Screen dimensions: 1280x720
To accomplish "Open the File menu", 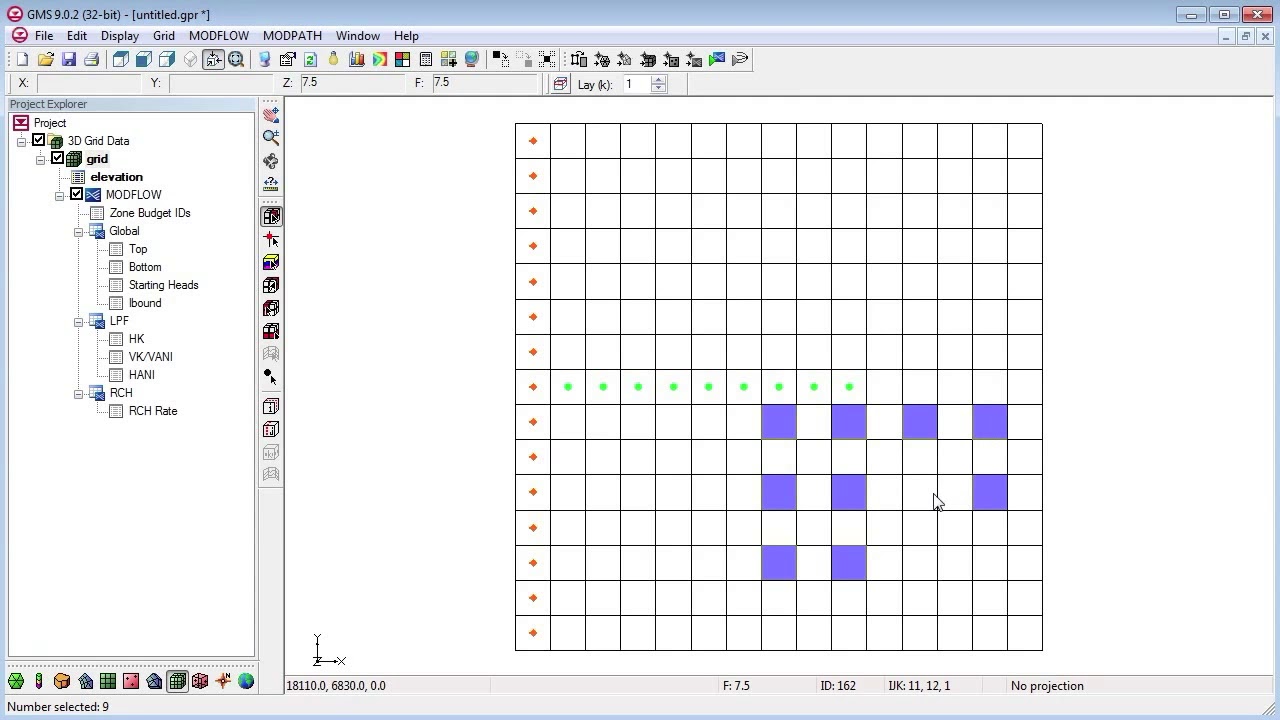I will click(x=44, y=36).
